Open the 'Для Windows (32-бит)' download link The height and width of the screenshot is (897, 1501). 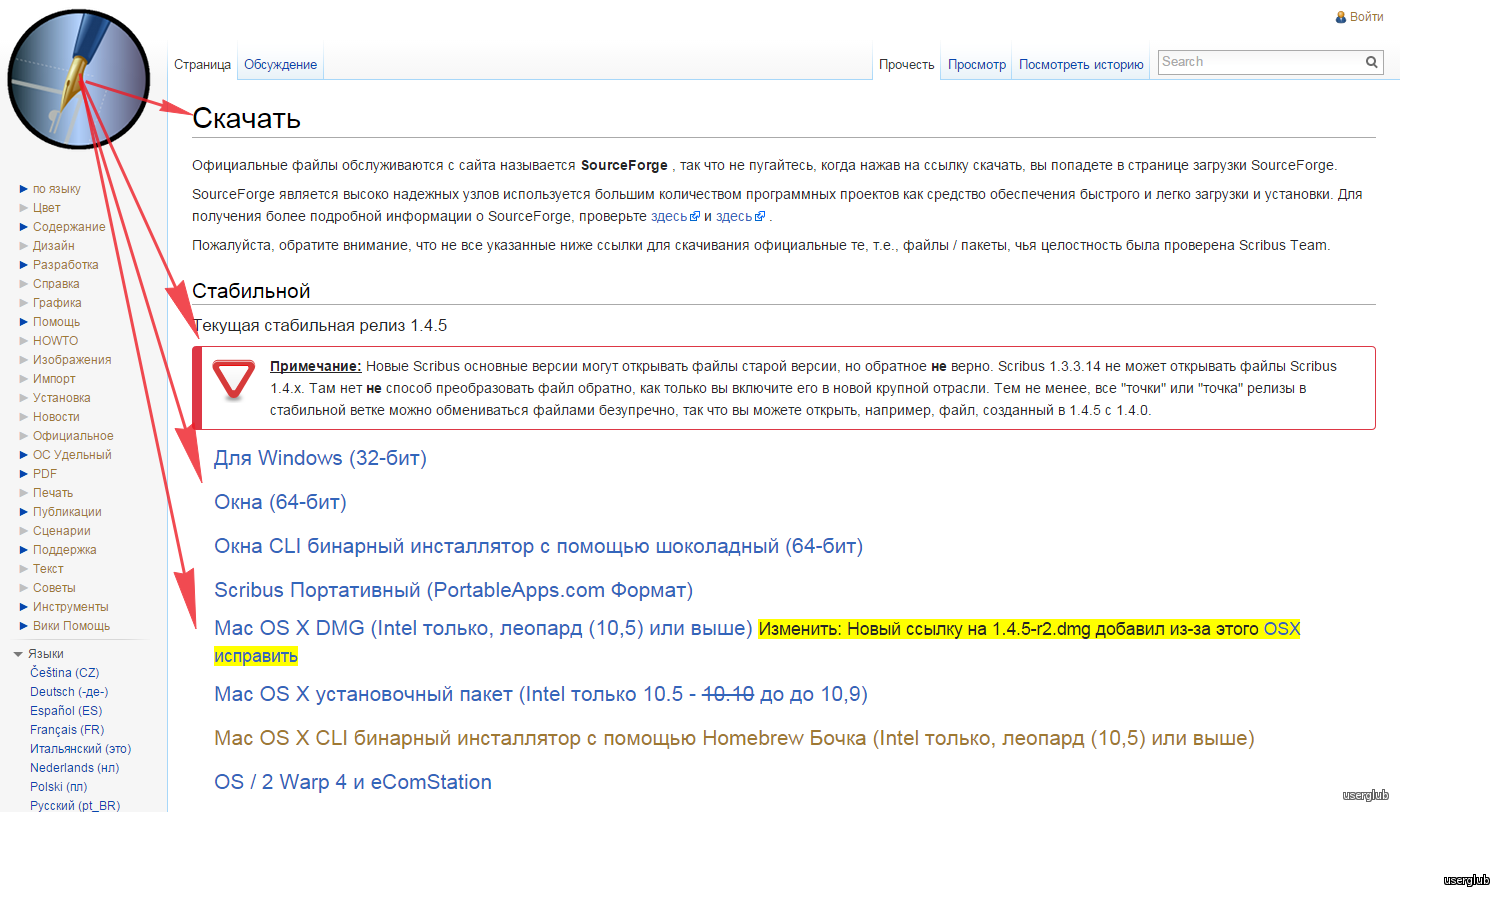pos(320,458)
